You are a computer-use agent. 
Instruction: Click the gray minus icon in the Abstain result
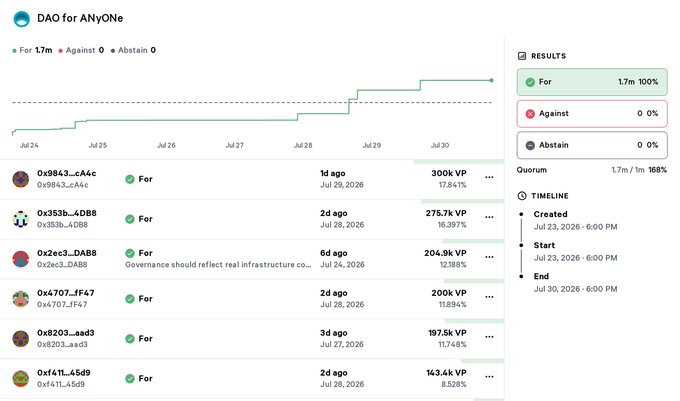click(x=530, y=145)
